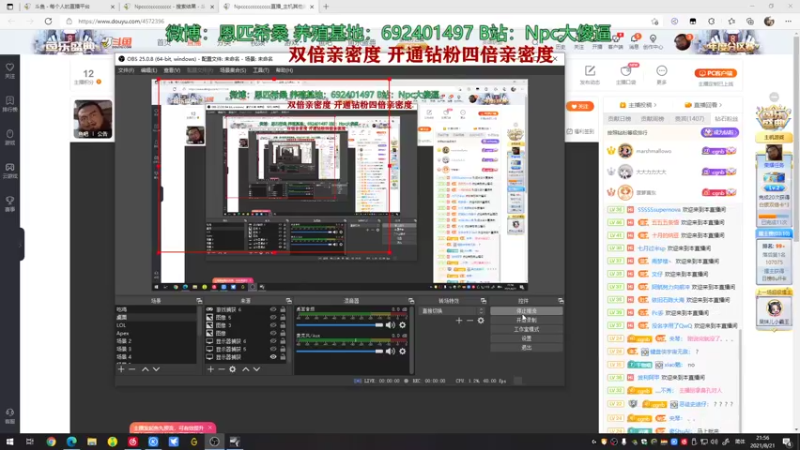
Task: Open OBS 编辑(E) menu
Action: (148, 70)
